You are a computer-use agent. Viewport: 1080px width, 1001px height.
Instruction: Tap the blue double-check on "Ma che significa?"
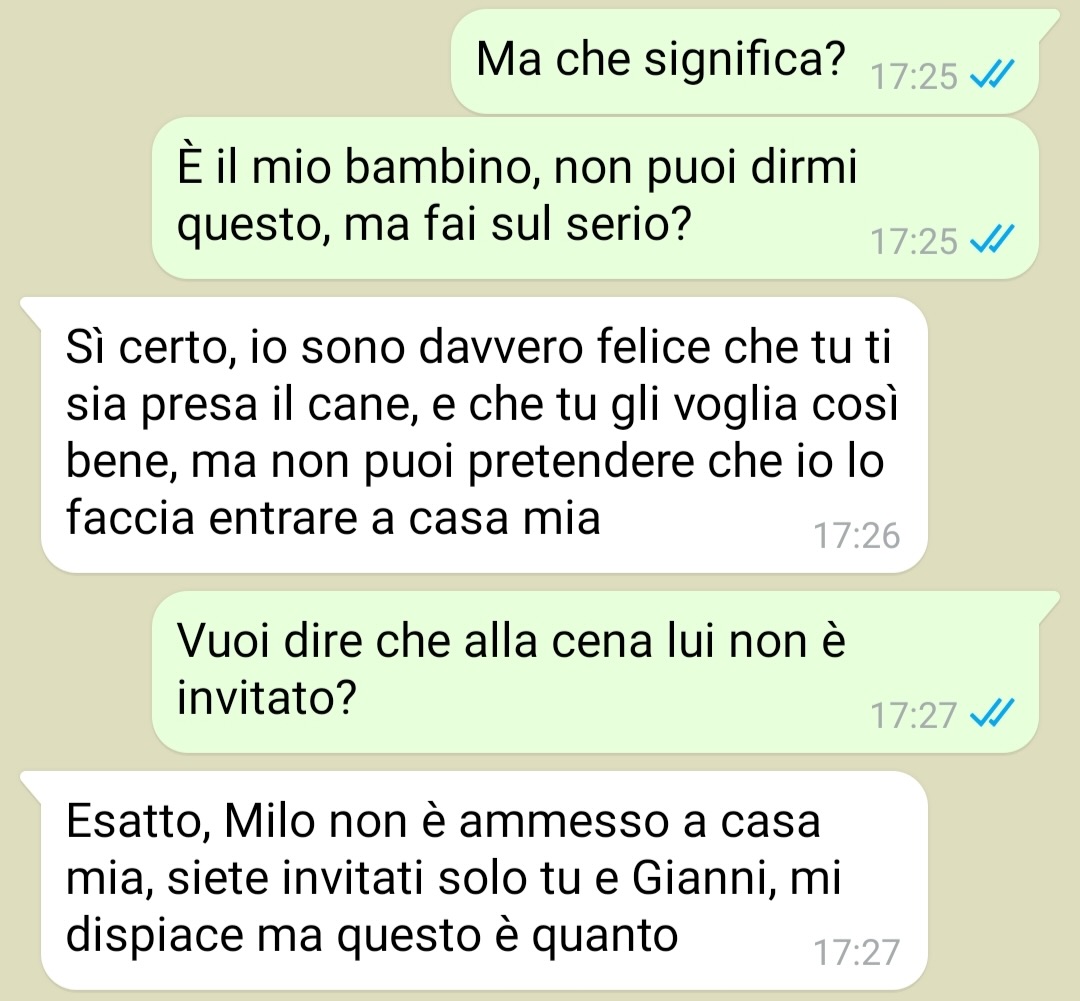point(992,74)
